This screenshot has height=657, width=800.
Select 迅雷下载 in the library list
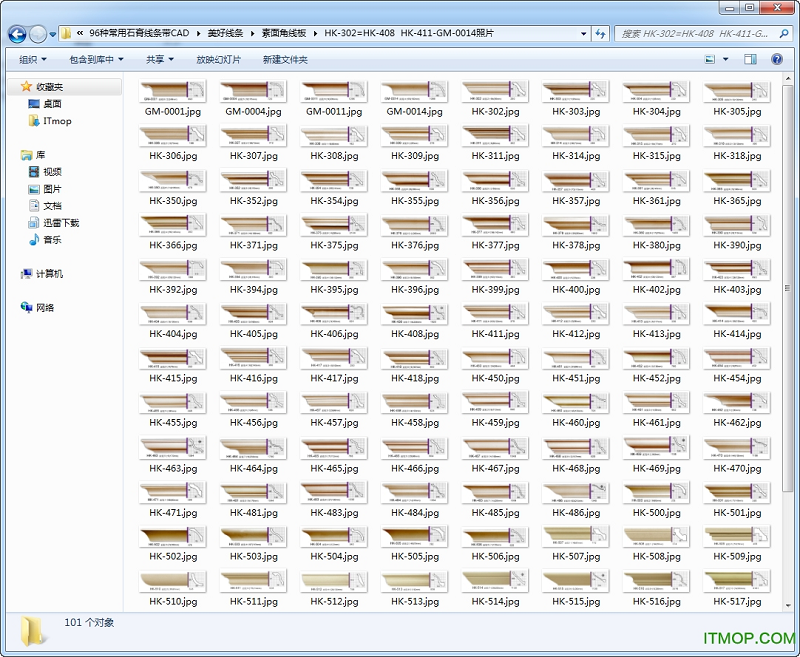(60, 223)
